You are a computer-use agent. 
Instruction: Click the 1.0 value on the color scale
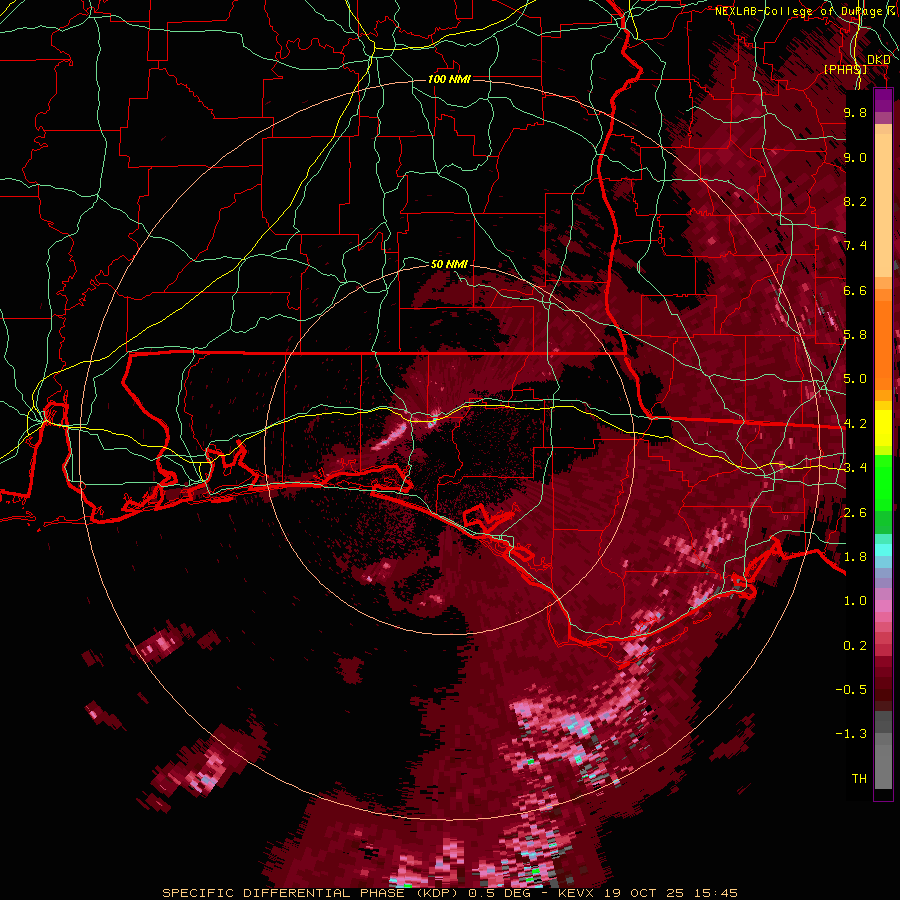(x=855, y=601)
